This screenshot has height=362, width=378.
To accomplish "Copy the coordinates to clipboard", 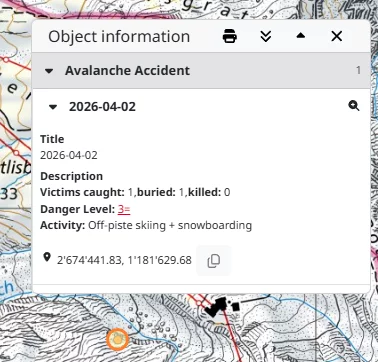I will click(214, 261).
